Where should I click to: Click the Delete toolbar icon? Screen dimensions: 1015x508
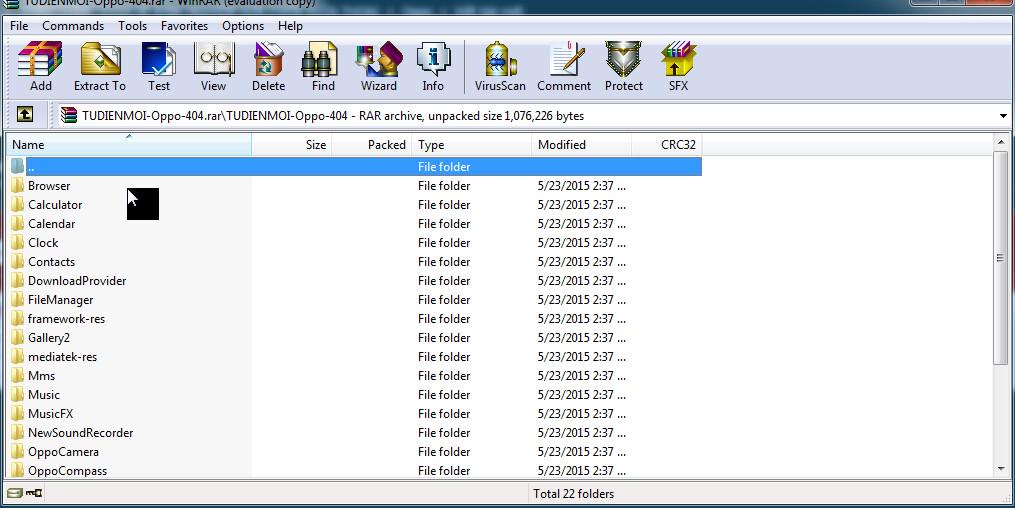pos(268,67)
